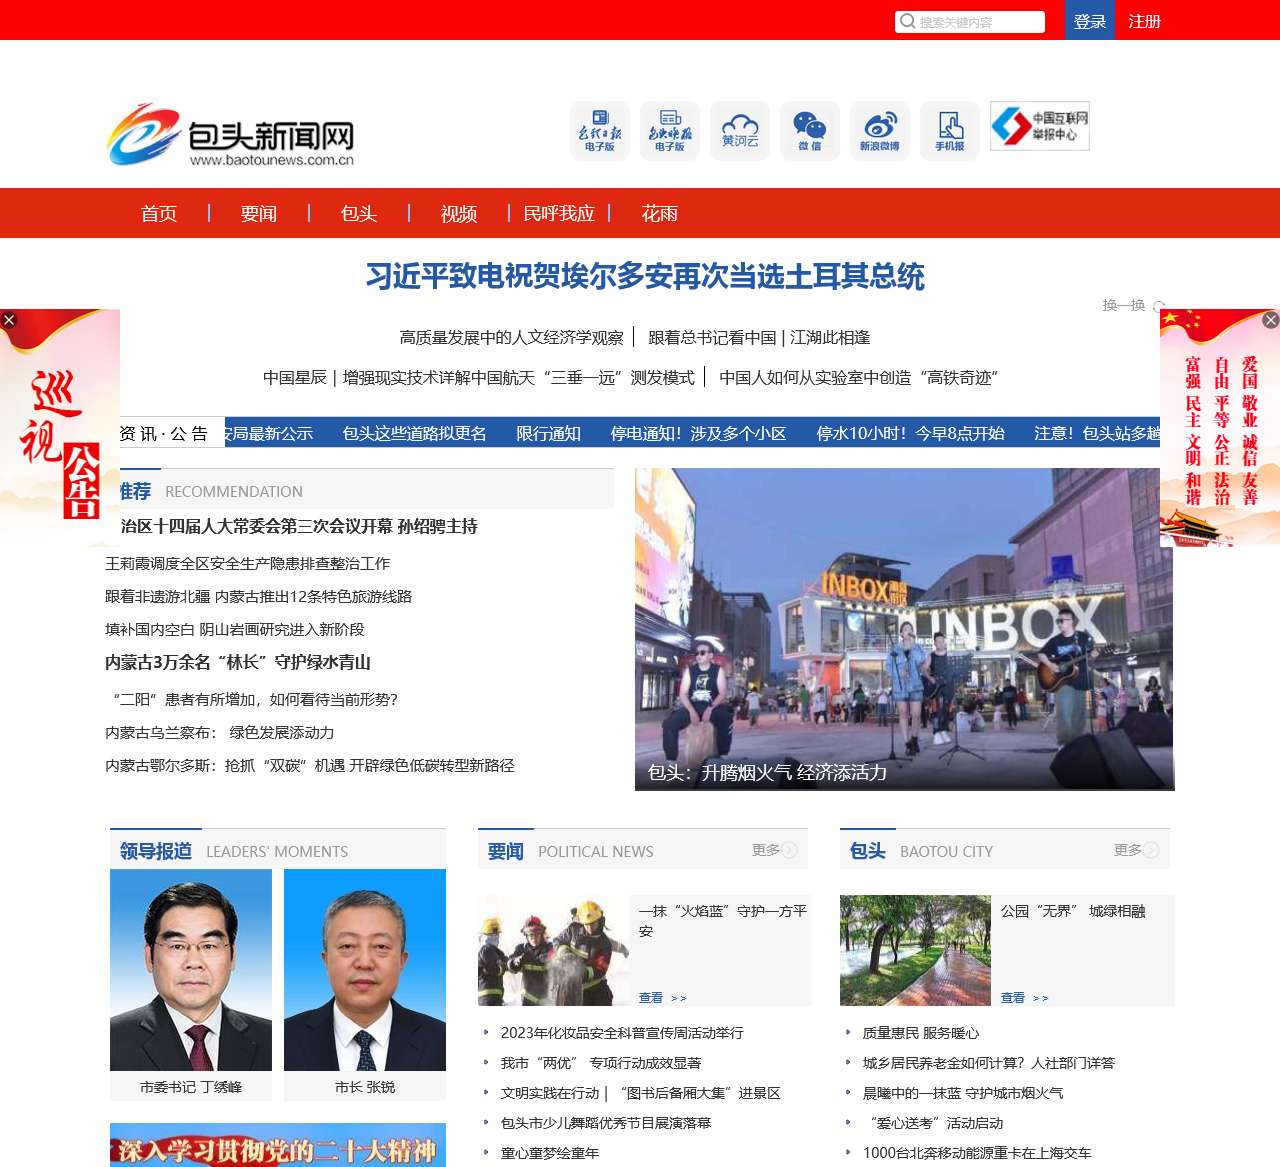The width and height of the screenshot is (1280, 1167).
Task: Open the 包头日报 电子版 icon
Action: [600, 130]
